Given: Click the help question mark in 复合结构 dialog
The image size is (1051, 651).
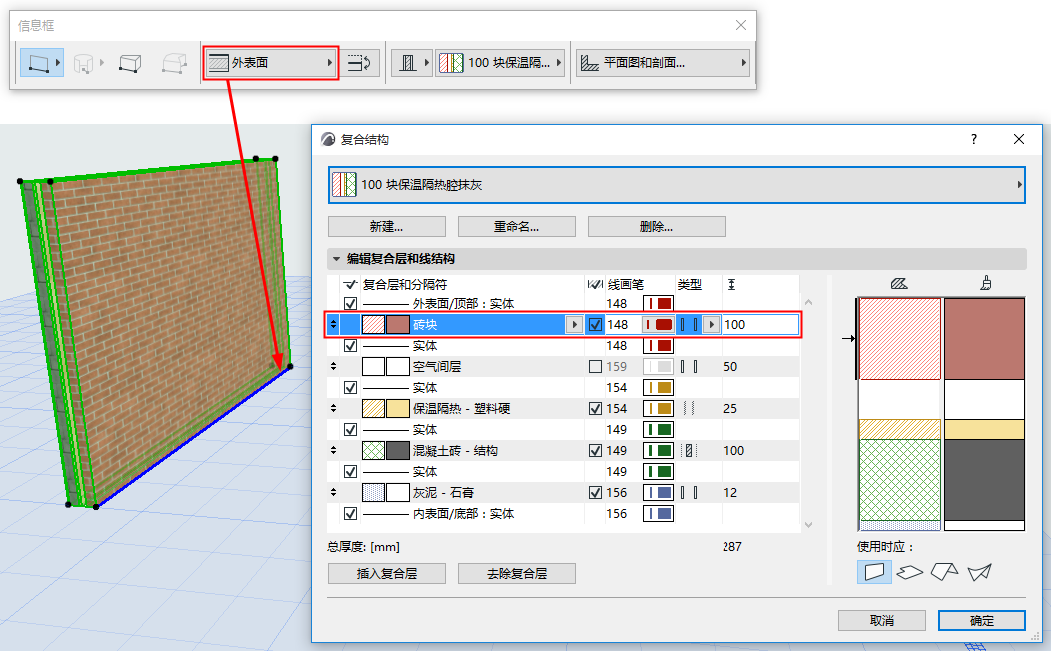Looking at the screenshot, I should point(973,139).
